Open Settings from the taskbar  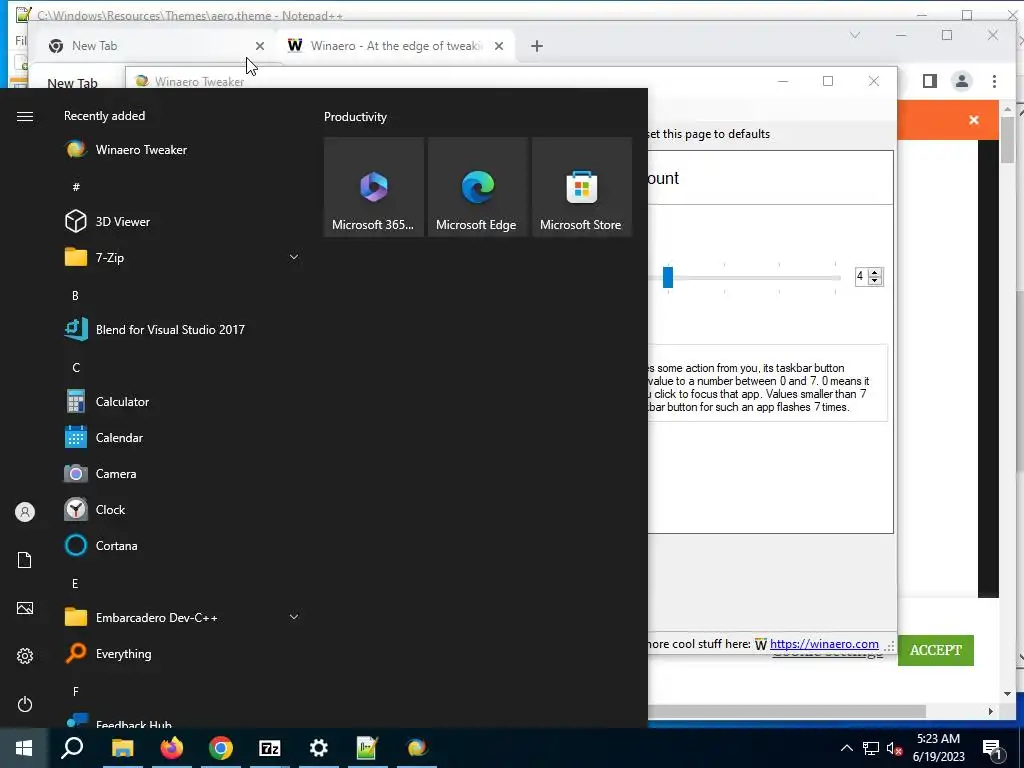click(319, 748)
